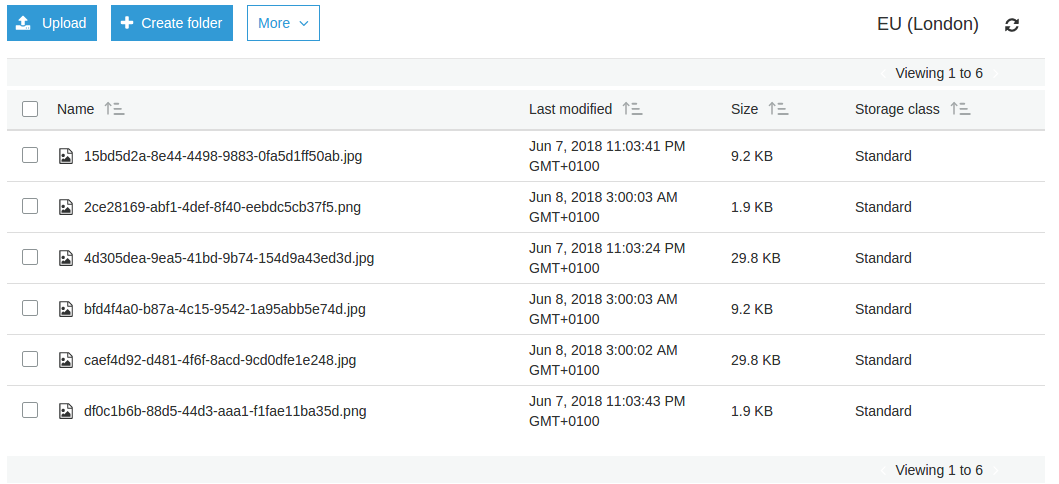Image resolution: width=1059 pixels, height=484 pixels.
Task: Click the Upload button
Action: pyautogui.click(x=52, y=23)
